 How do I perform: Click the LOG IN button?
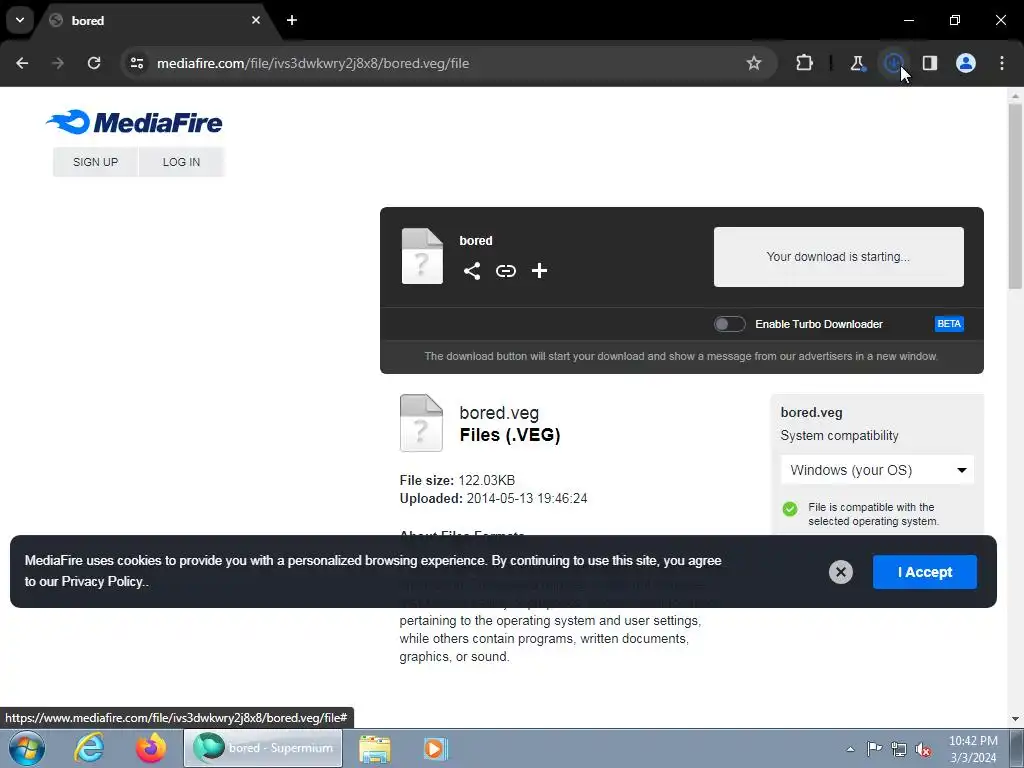[x=182, y=162]
